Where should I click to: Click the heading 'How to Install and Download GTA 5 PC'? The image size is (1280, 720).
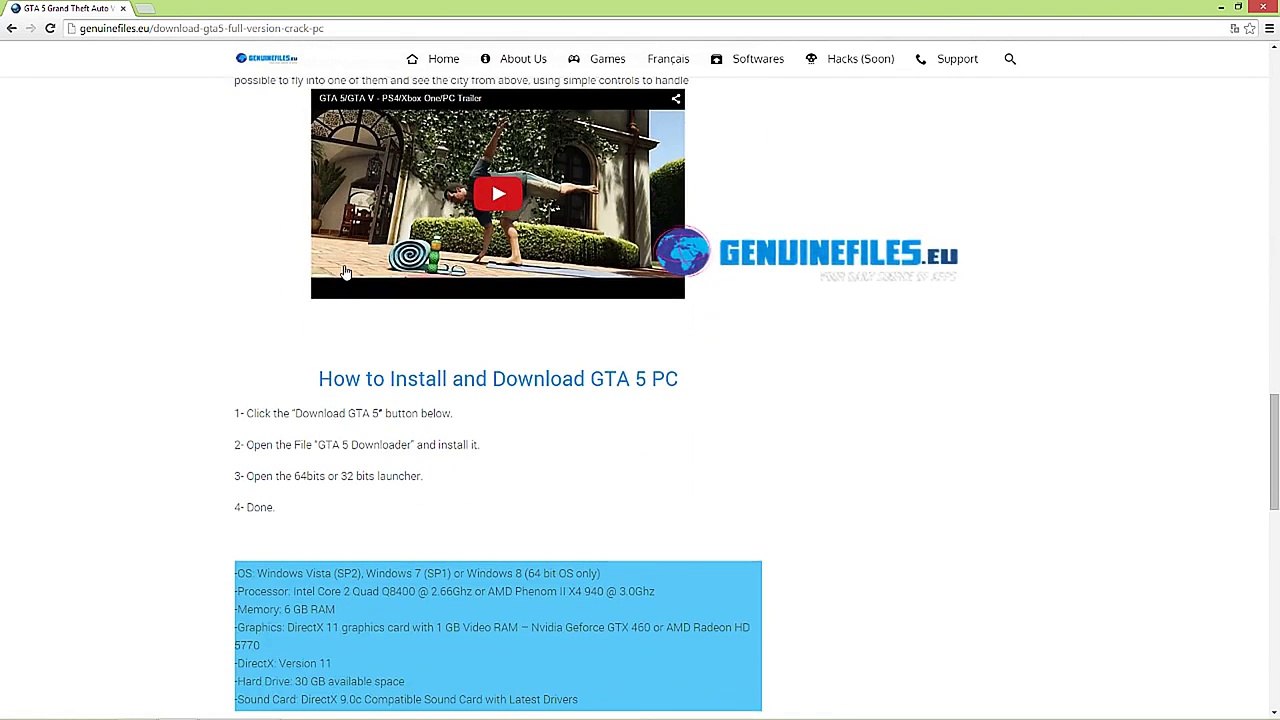(498, 379)
